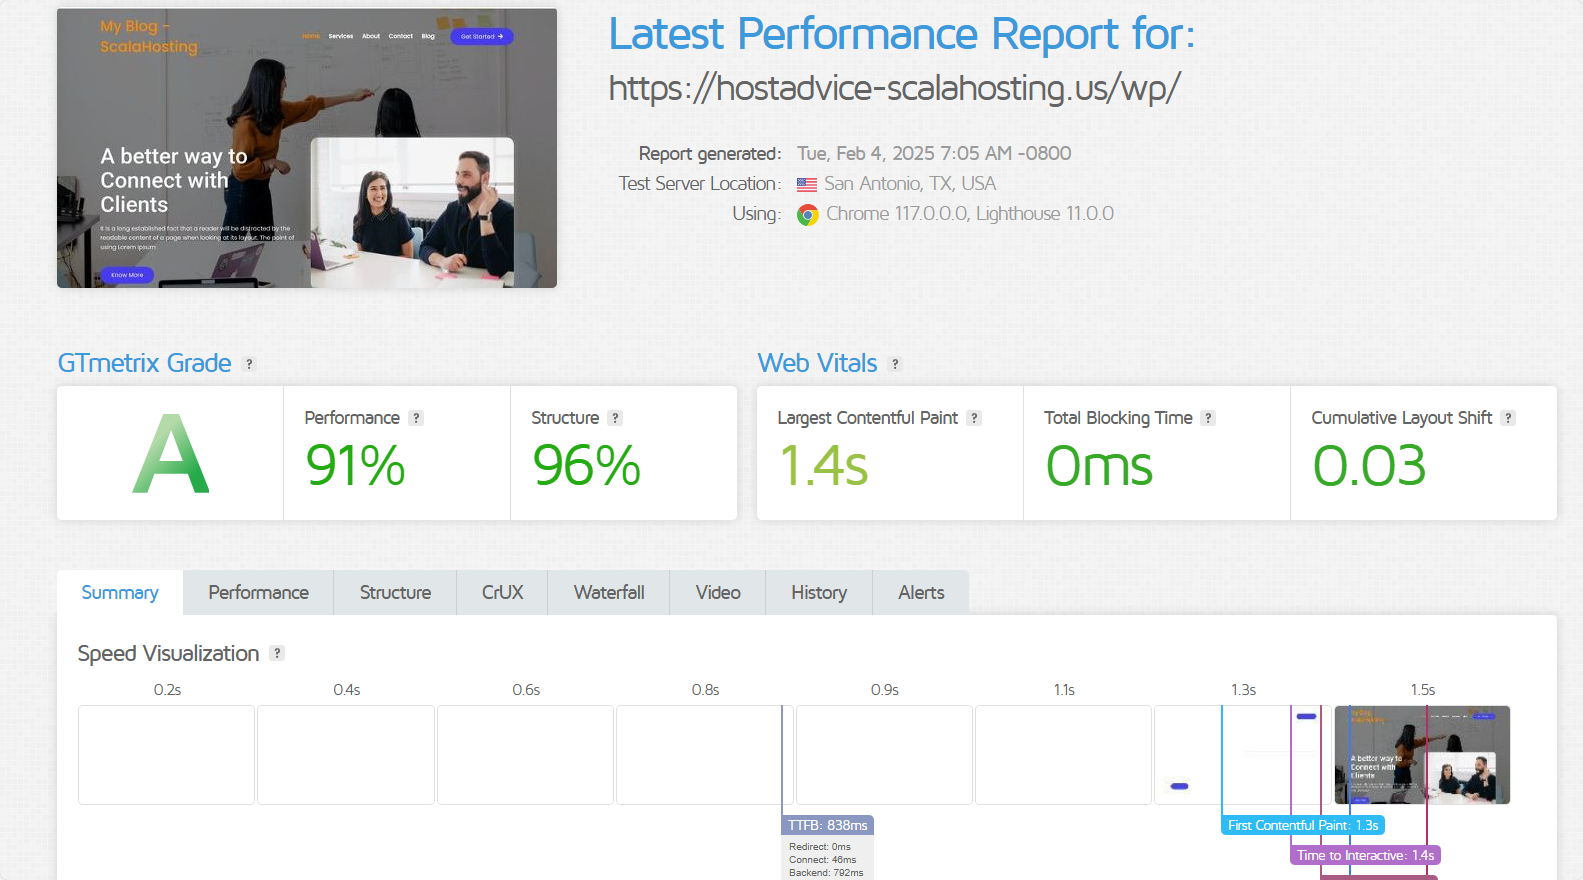Screen dimensions: 1583x880
Task: Go to the CrUX tab
Action: [503, 592]
